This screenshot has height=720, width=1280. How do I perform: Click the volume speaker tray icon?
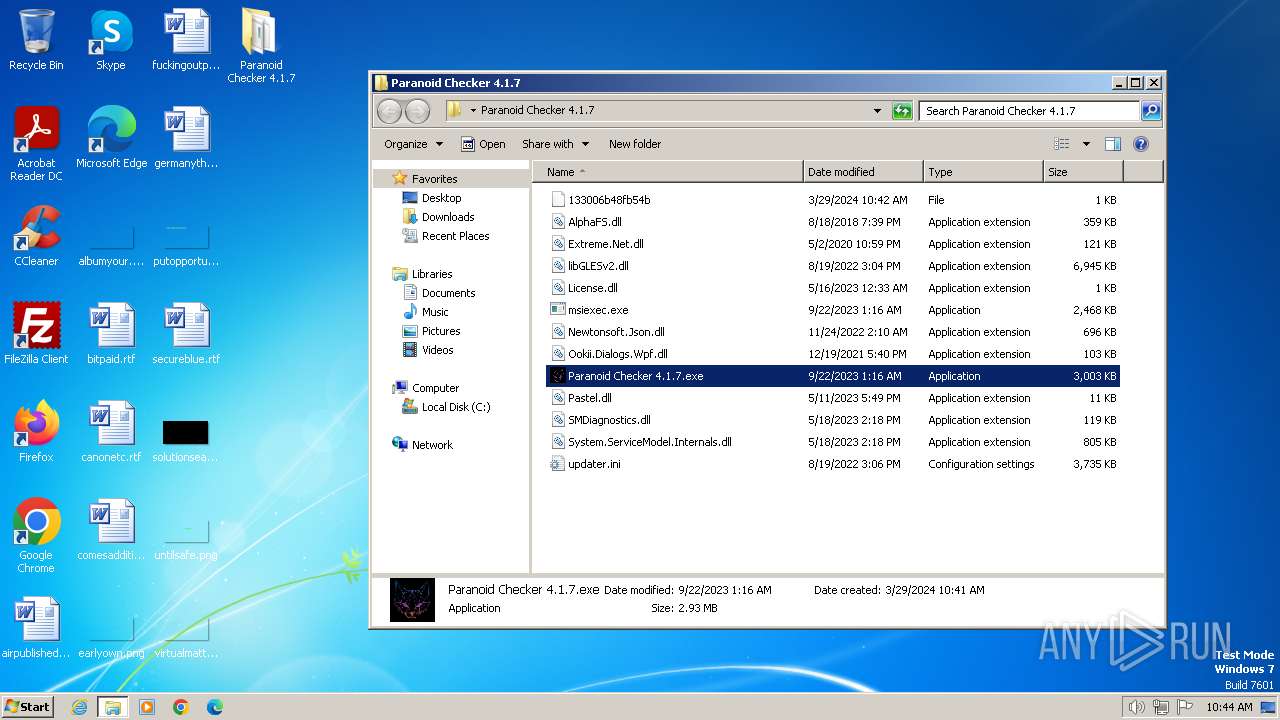click(x=1136, y=707)
